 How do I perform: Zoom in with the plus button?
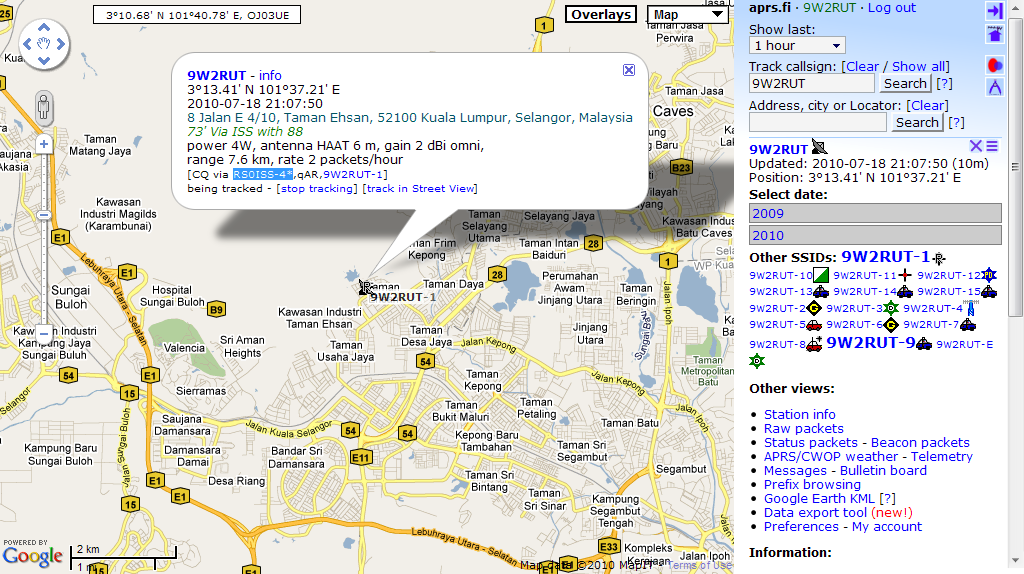[44, 144]
